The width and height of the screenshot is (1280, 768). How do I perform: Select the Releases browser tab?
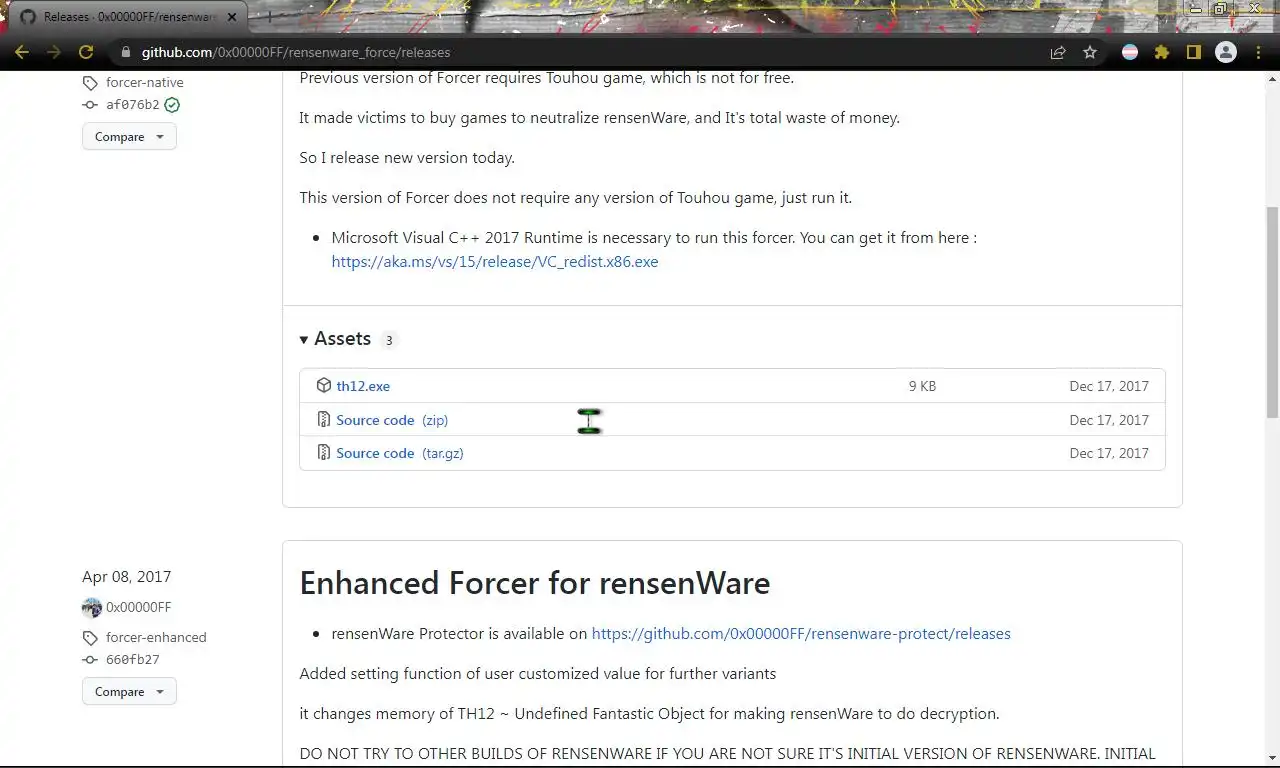pos(130,17)
